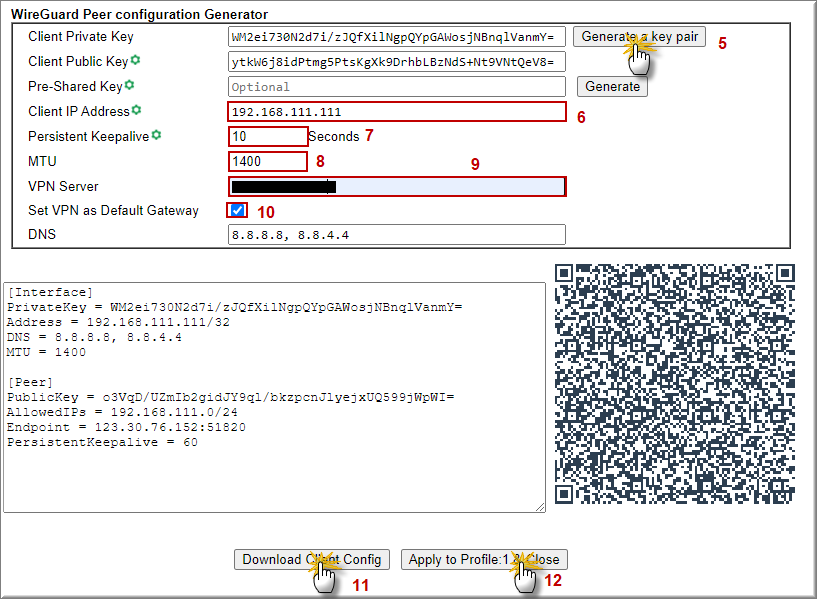This screenshot has width=817, height=599.
Task: Click into the Client Public Key field
Action: [x=396, y=62]
